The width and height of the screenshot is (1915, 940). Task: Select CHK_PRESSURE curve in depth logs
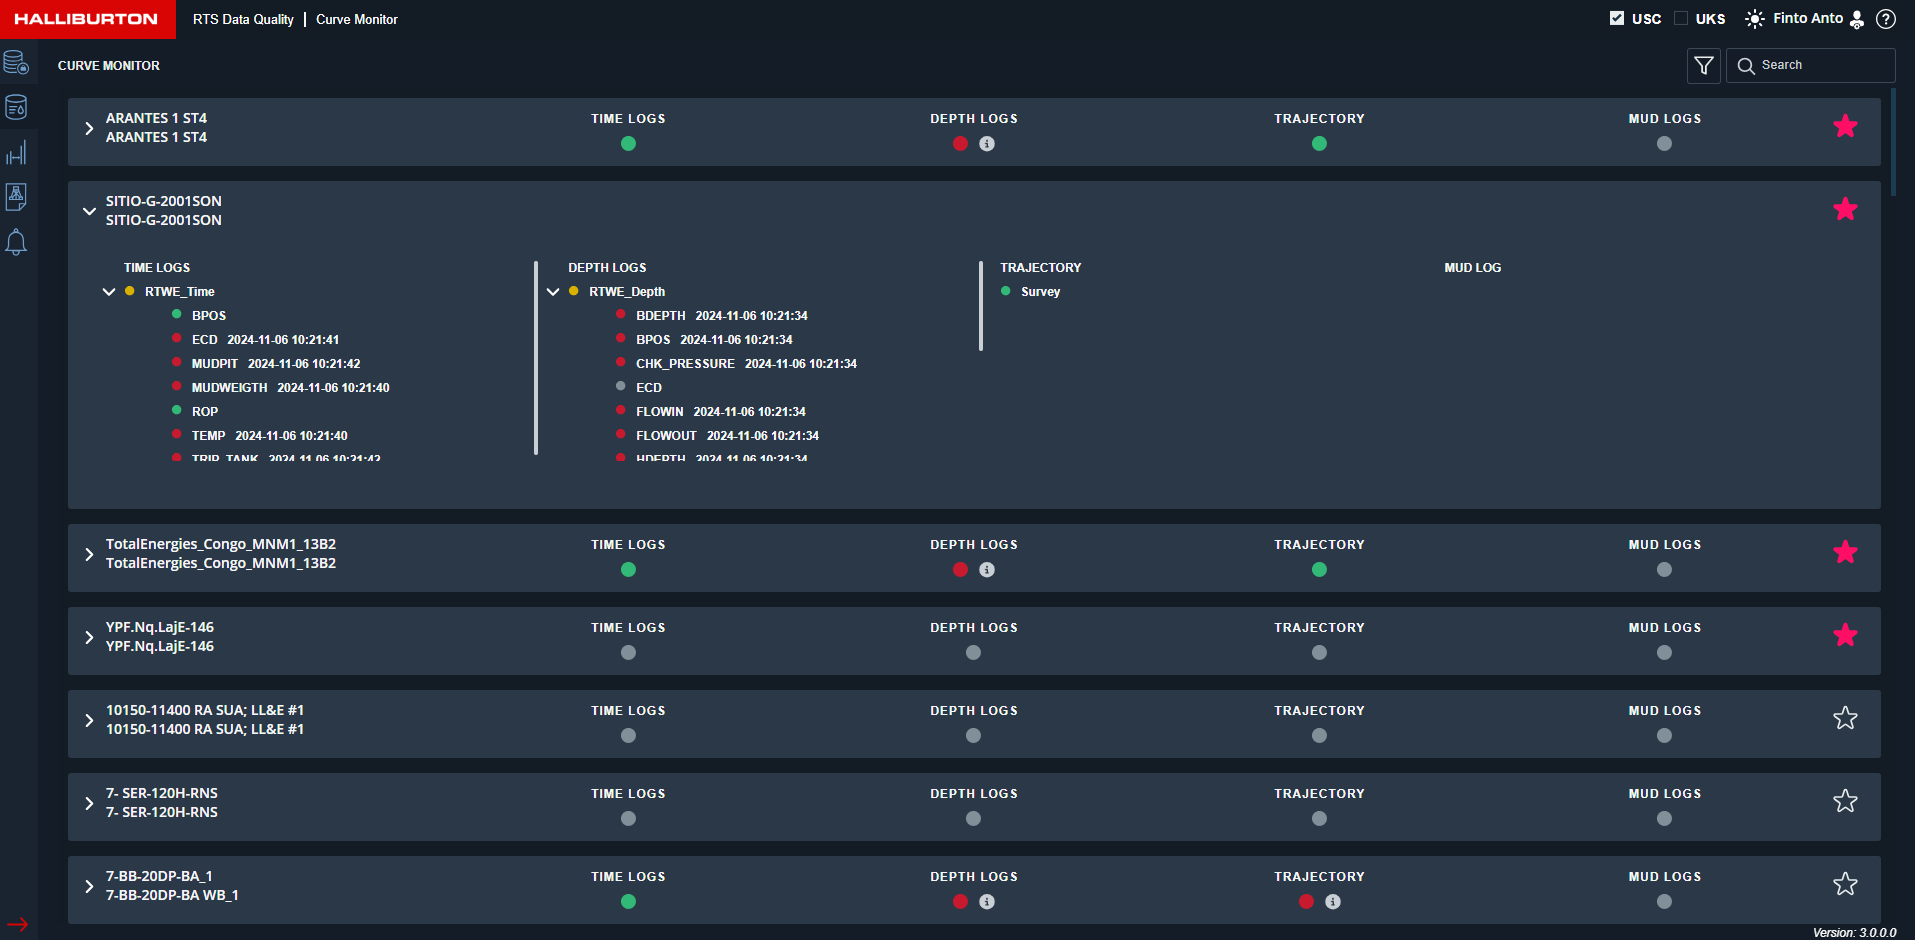(685, 364)
